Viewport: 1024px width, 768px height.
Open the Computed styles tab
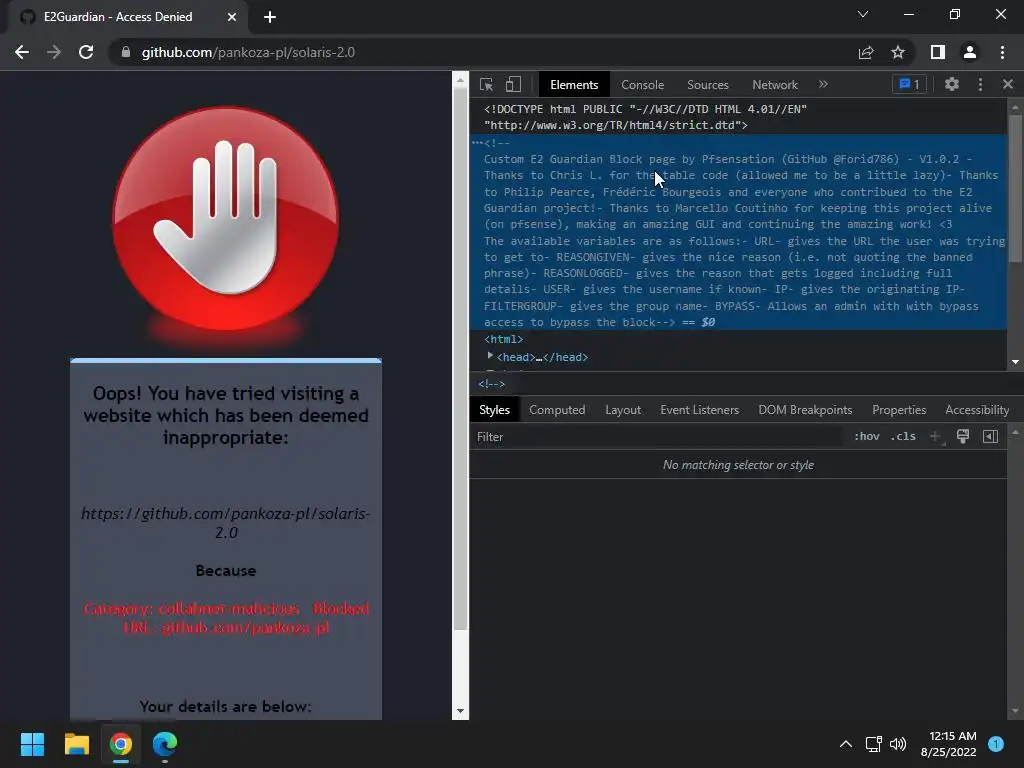(x=556, y=409)
